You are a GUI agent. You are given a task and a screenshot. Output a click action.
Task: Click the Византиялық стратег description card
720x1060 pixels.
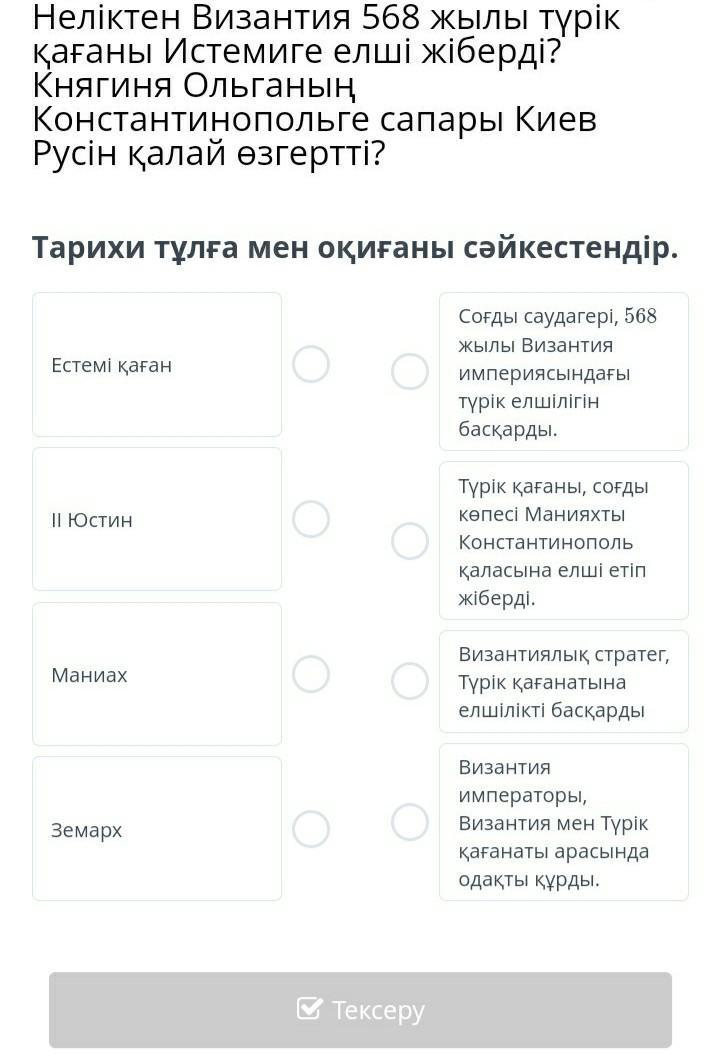point(563,681)
